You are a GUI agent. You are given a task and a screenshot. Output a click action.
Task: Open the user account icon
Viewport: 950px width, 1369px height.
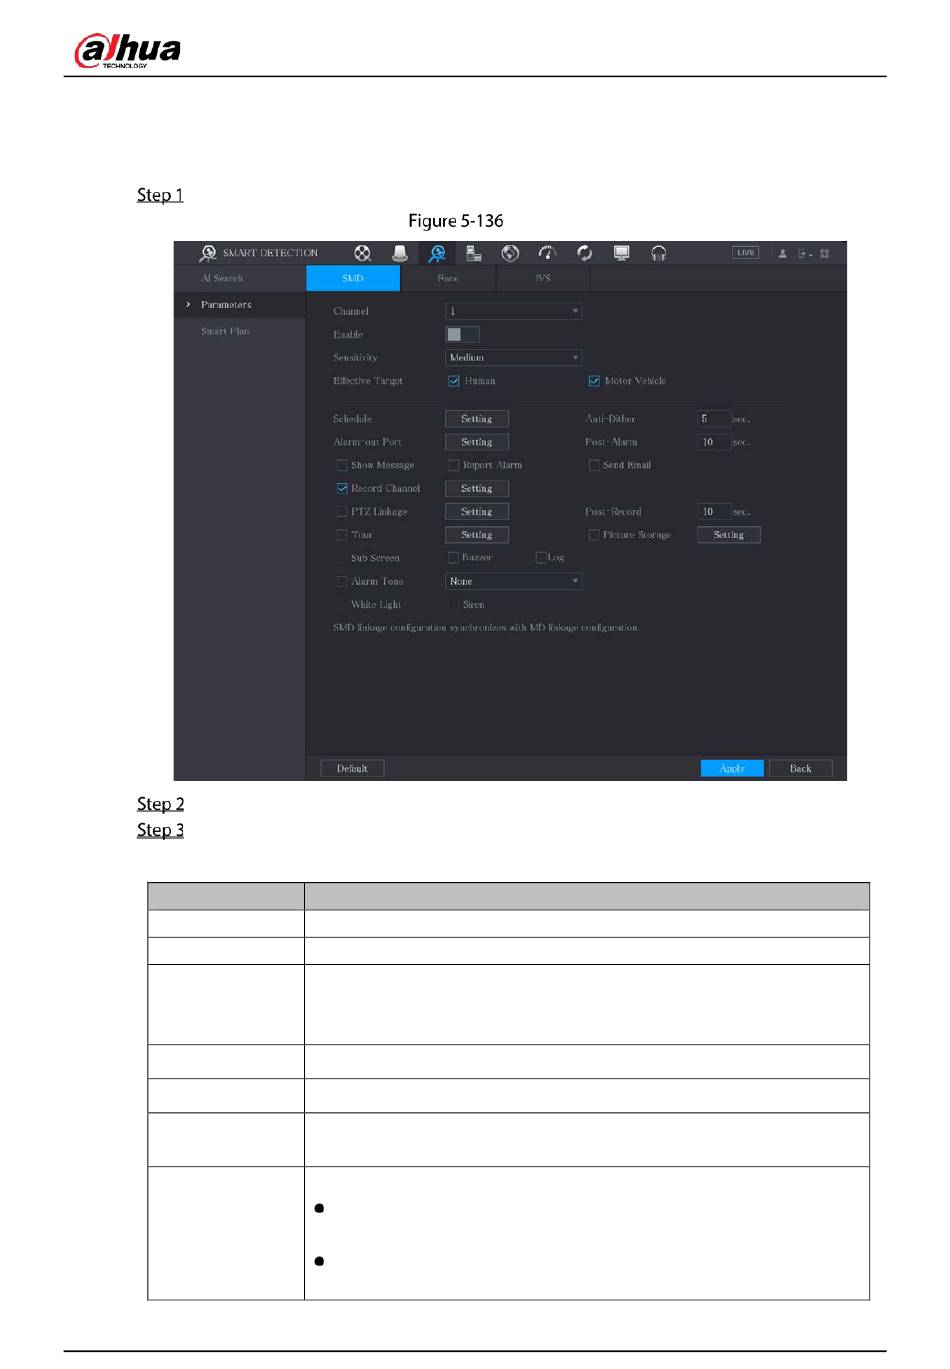click(x=783, y=254)
